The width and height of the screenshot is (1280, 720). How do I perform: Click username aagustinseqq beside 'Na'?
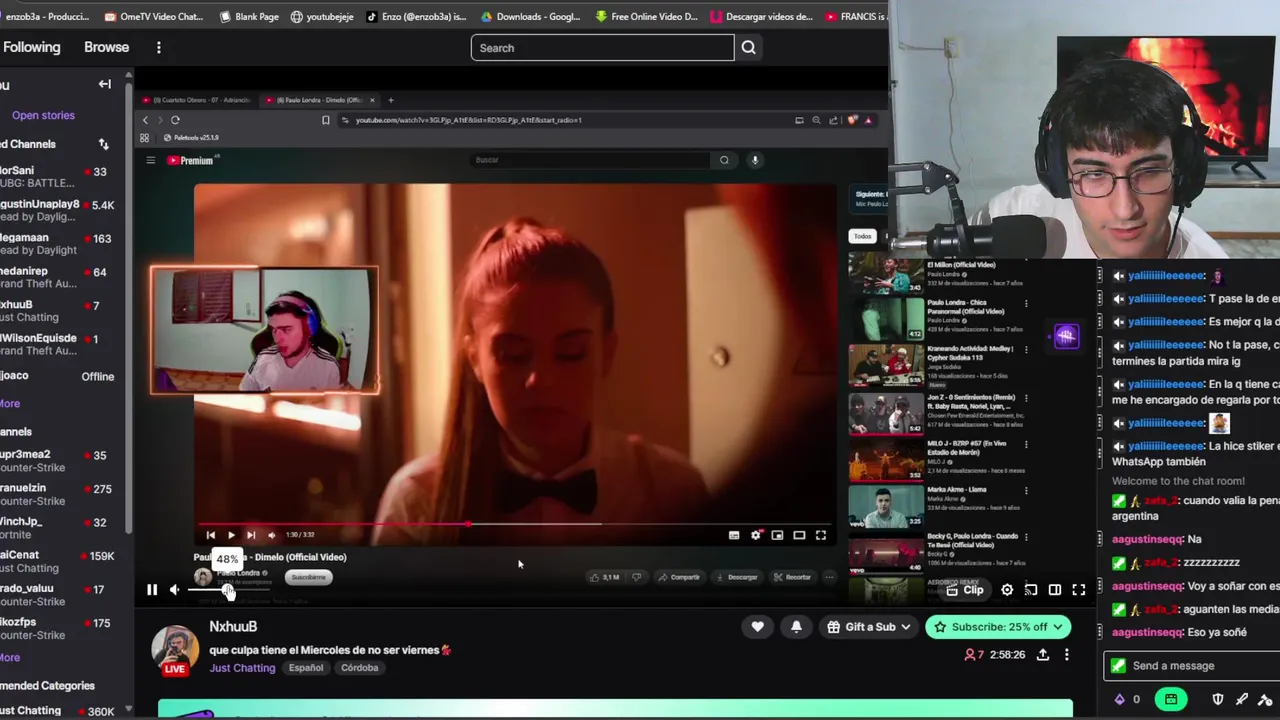tap(1147, 539)
